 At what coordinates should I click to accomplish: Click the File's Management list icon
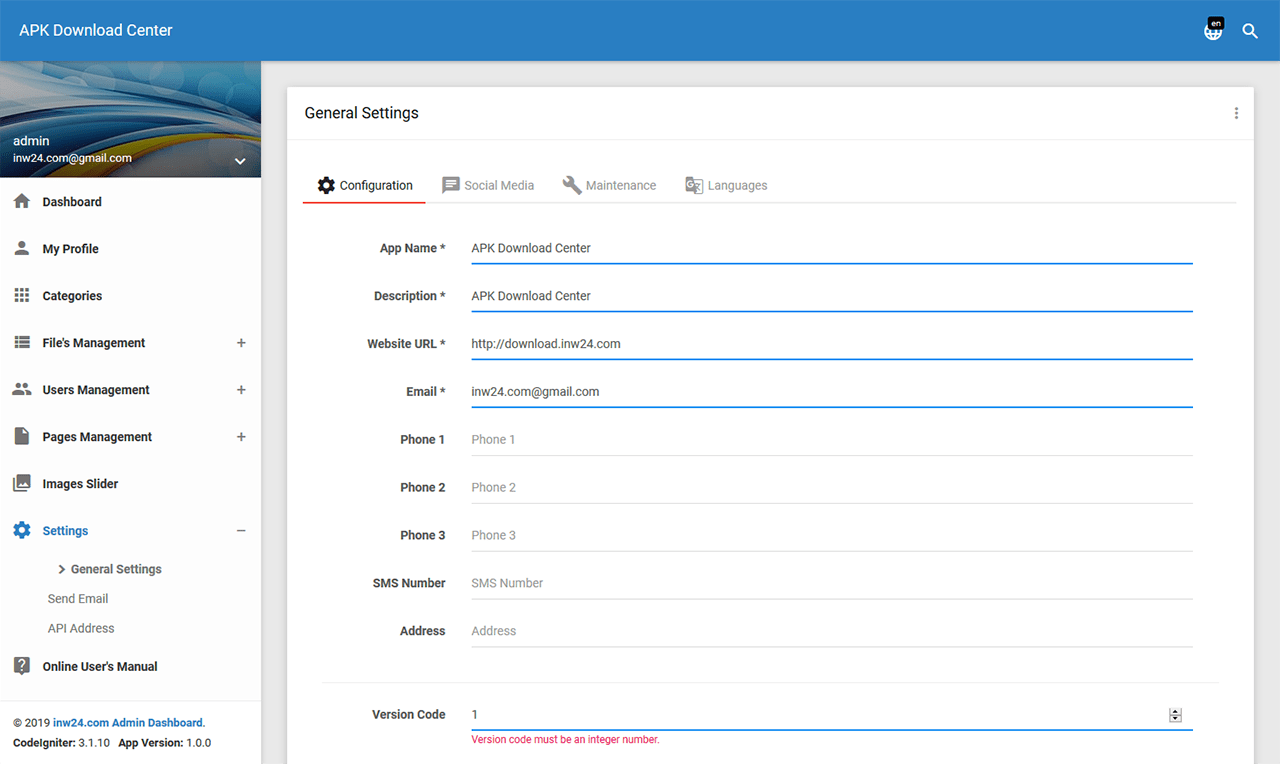click(x=22, y=343)
